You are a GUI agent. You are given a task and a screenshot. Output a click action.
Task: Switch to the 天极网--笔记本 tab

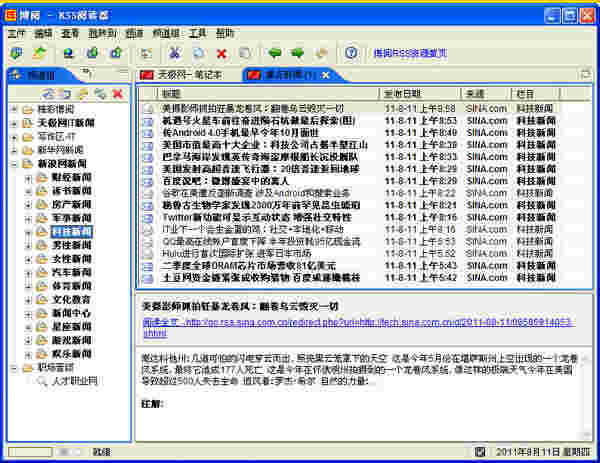(x=181, y=75)
